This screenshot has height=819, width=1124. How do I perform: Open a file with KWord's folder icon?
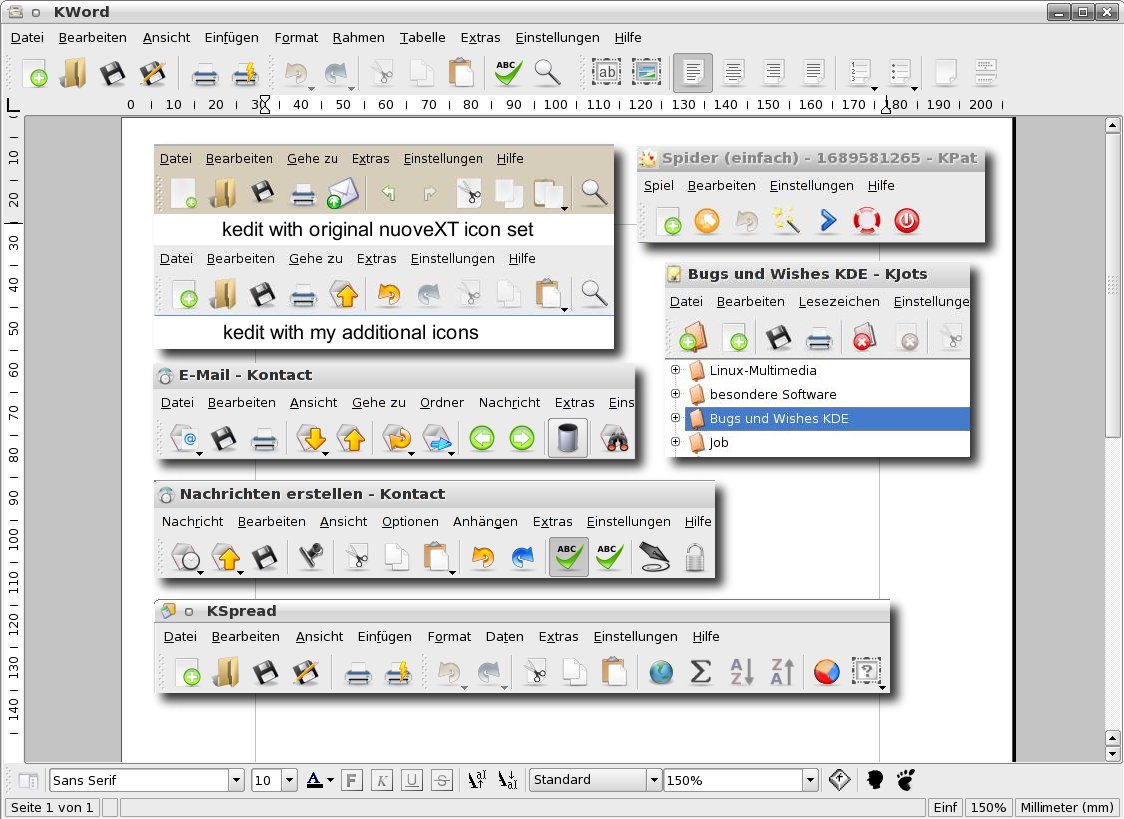73,73
